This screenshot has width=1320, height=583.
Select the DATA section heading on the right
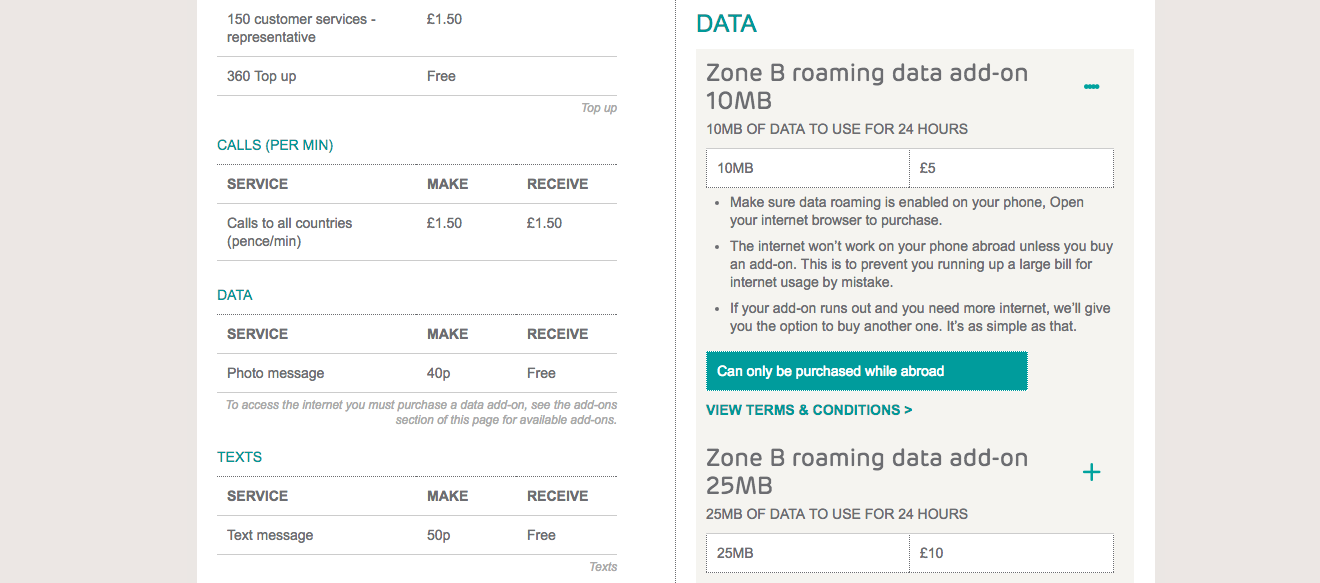coord(725,23)
